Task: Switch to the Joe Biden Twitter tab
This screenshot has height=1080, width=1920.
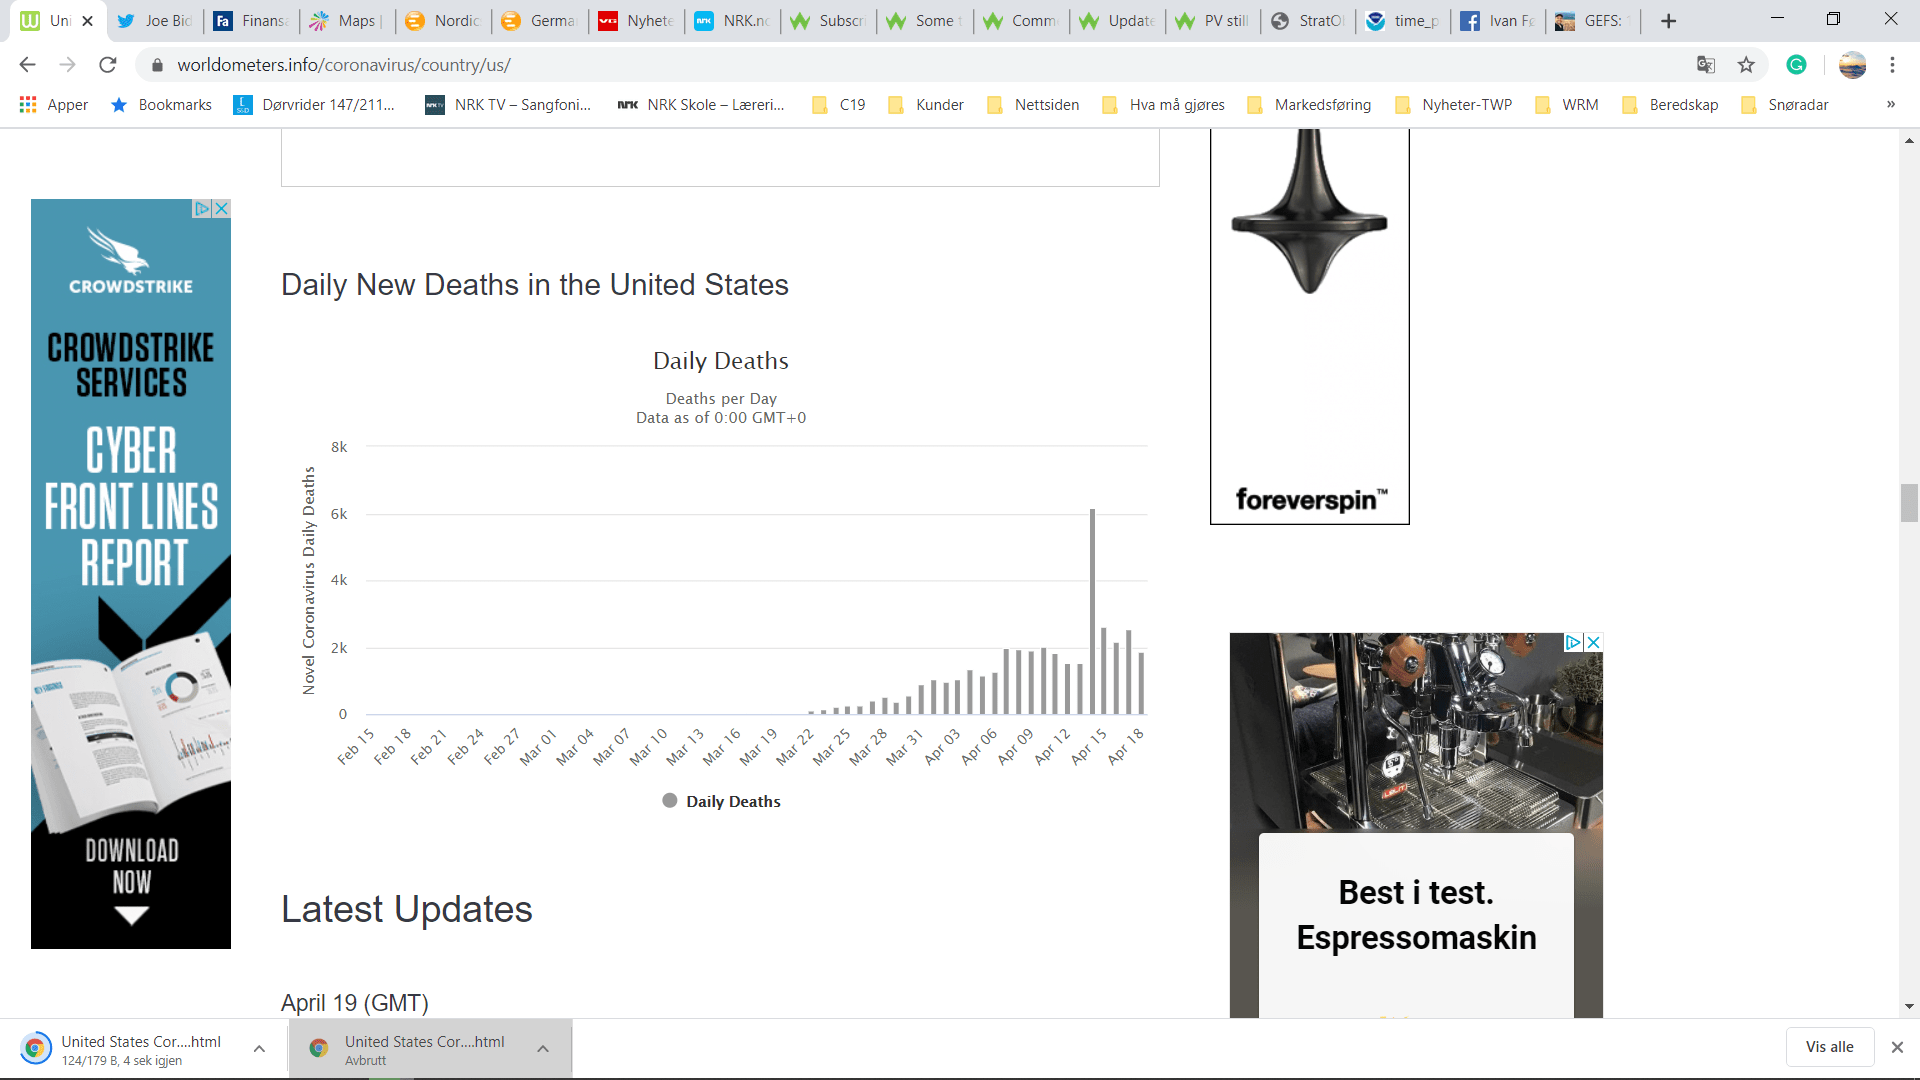Action: tap(155, 21)
